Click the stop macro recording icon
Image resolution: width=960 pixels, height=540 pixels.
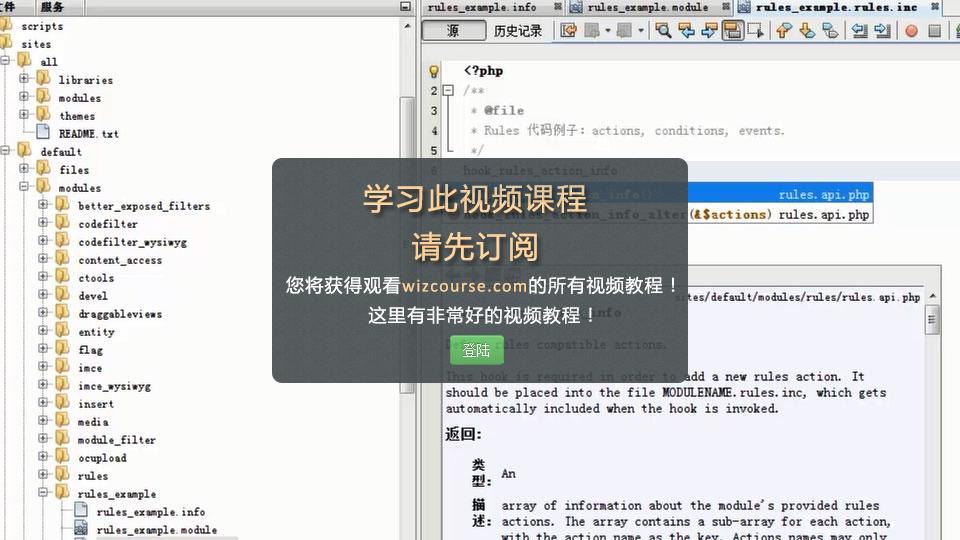(x=934, y=31)
